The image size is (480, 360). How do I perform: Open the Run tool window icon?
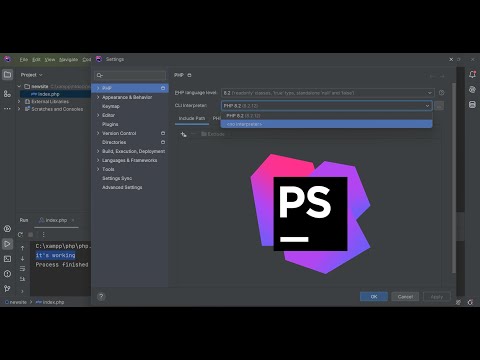pos(7,244)
